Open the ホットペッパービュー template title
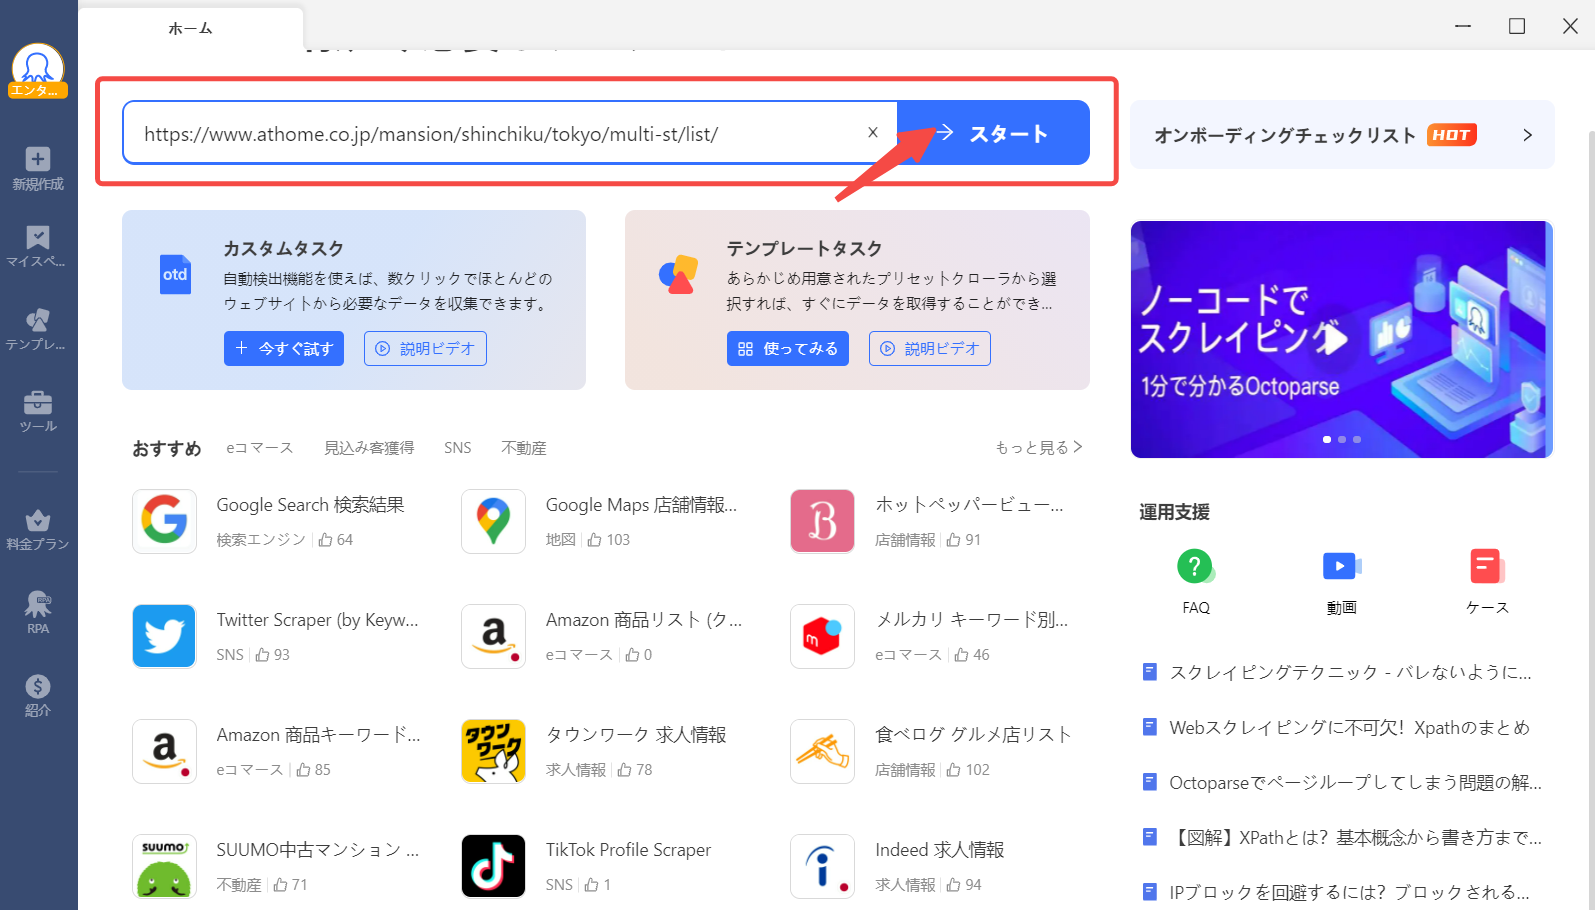This screenshot has height=910, width=1595. 969,505
